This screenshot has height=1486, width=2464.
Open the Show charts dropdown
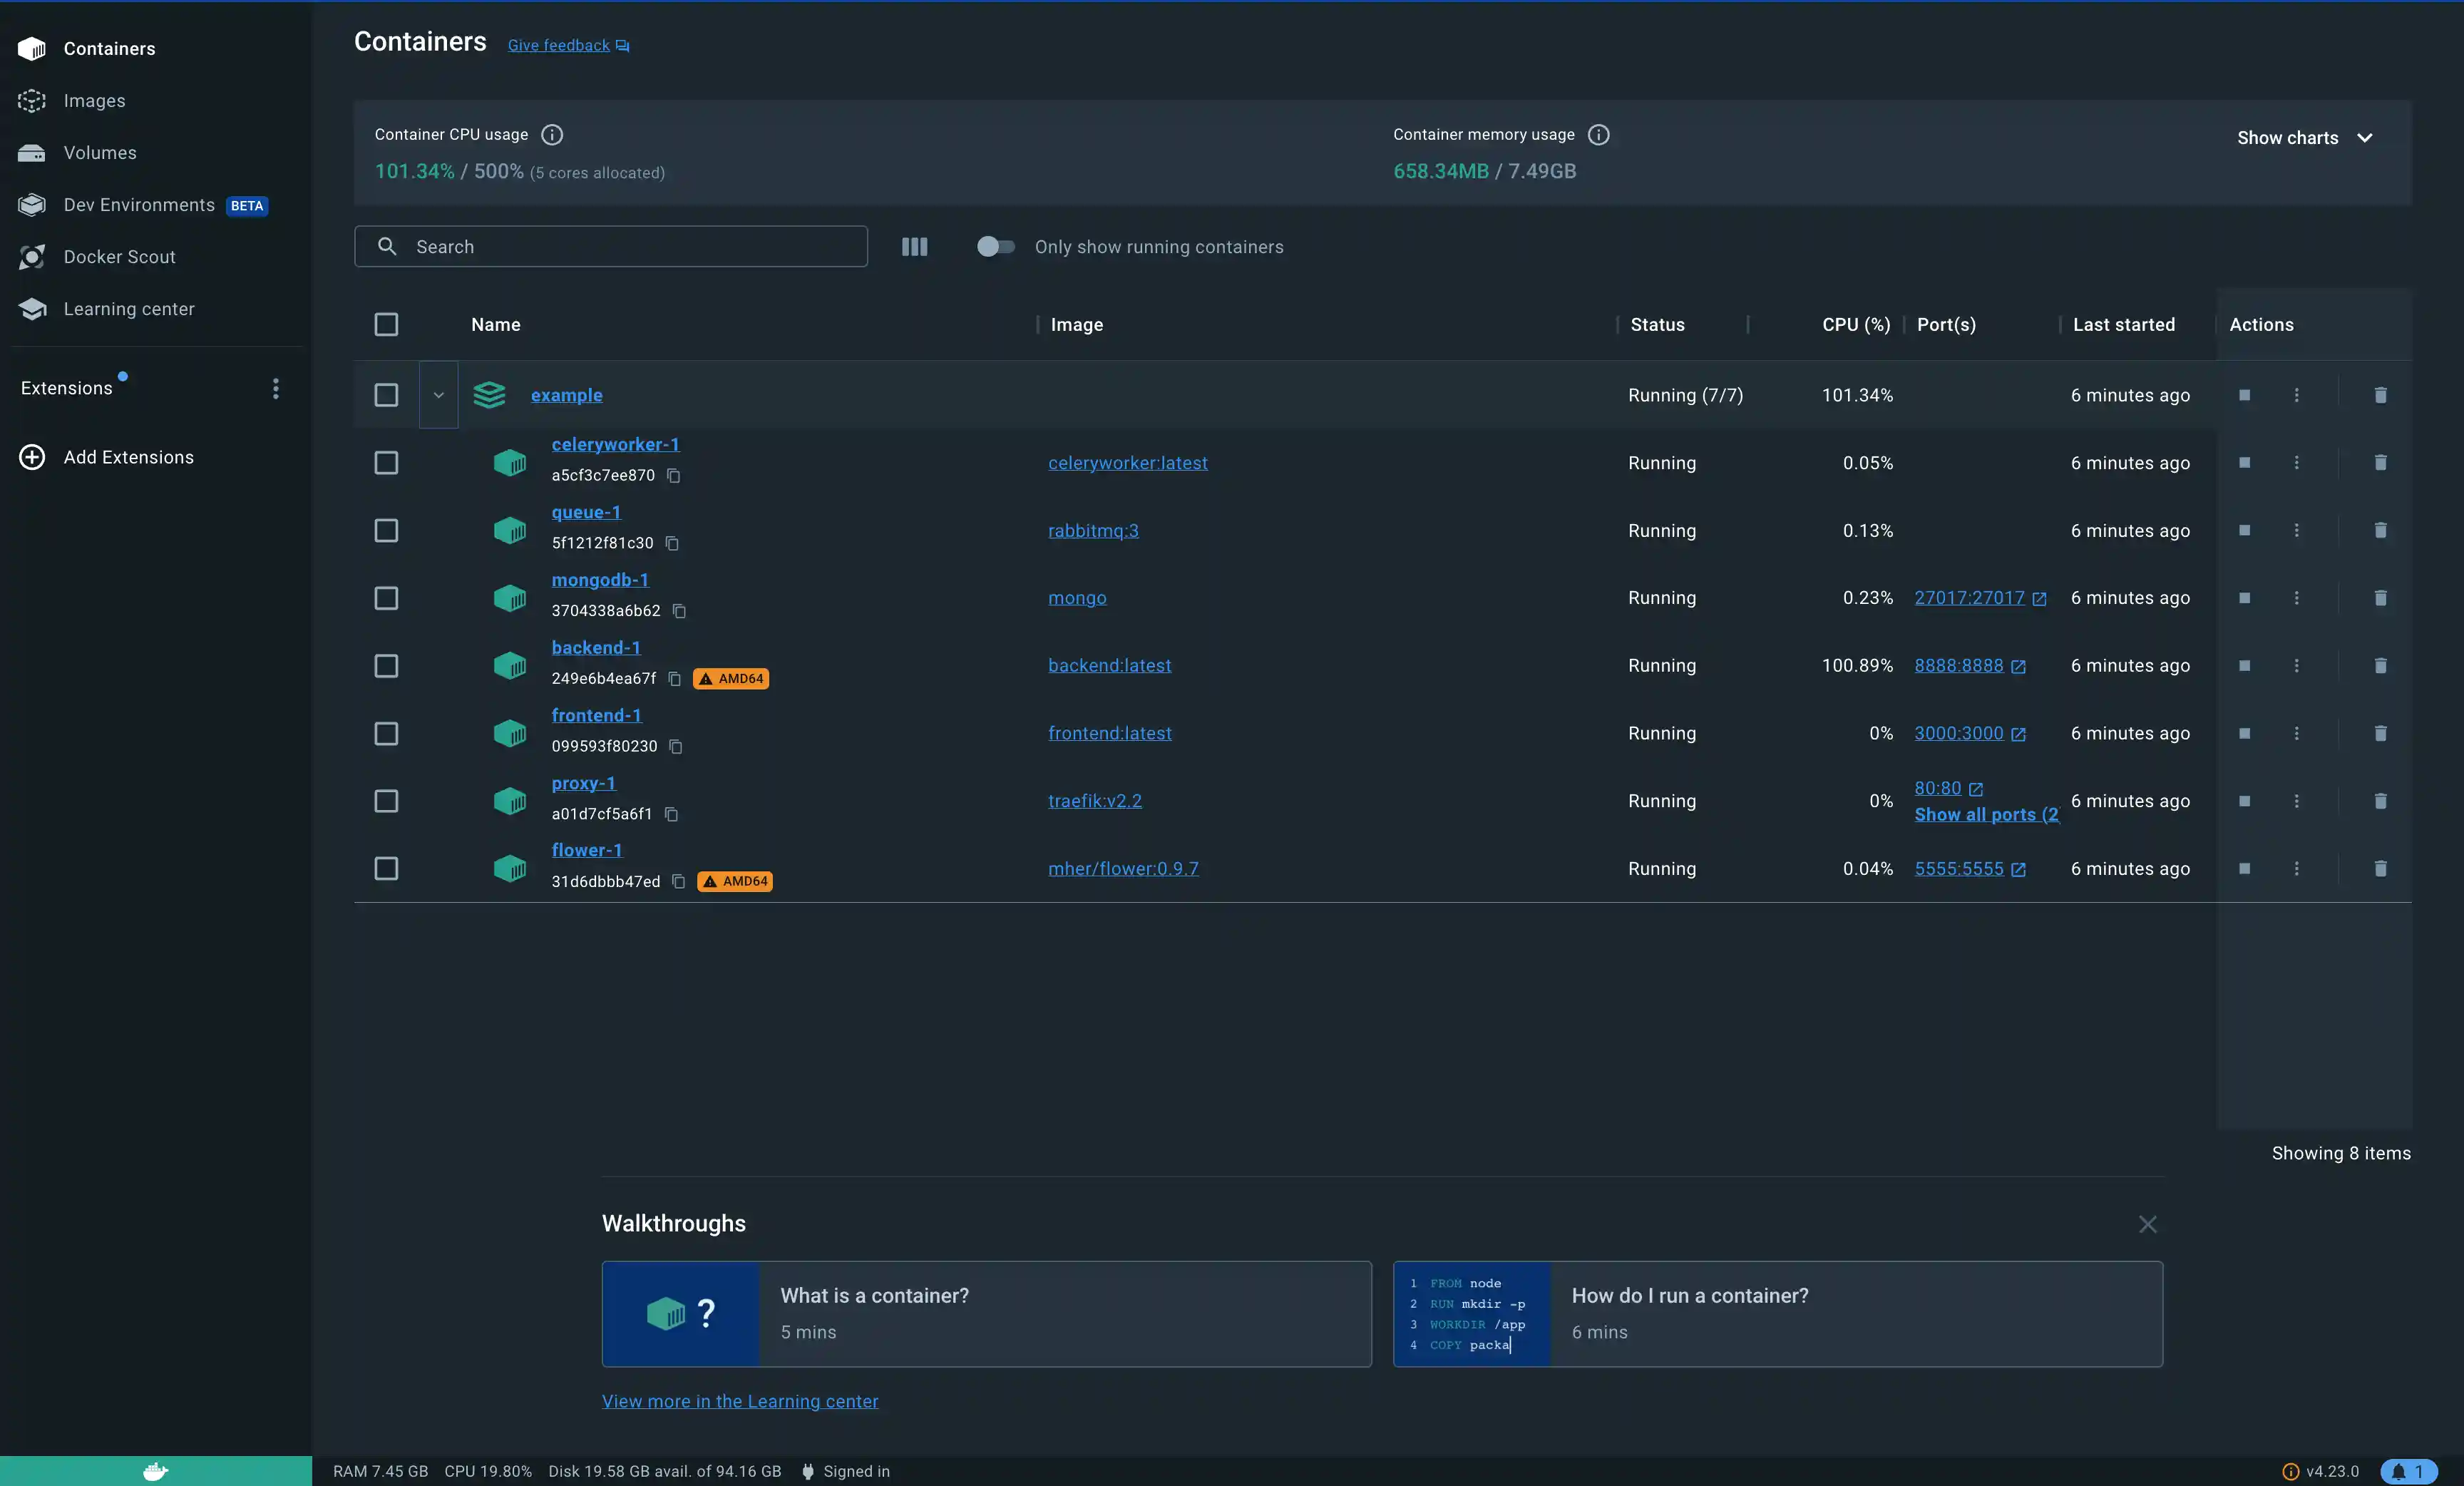pyautogui.click(x=2303, y=137)
